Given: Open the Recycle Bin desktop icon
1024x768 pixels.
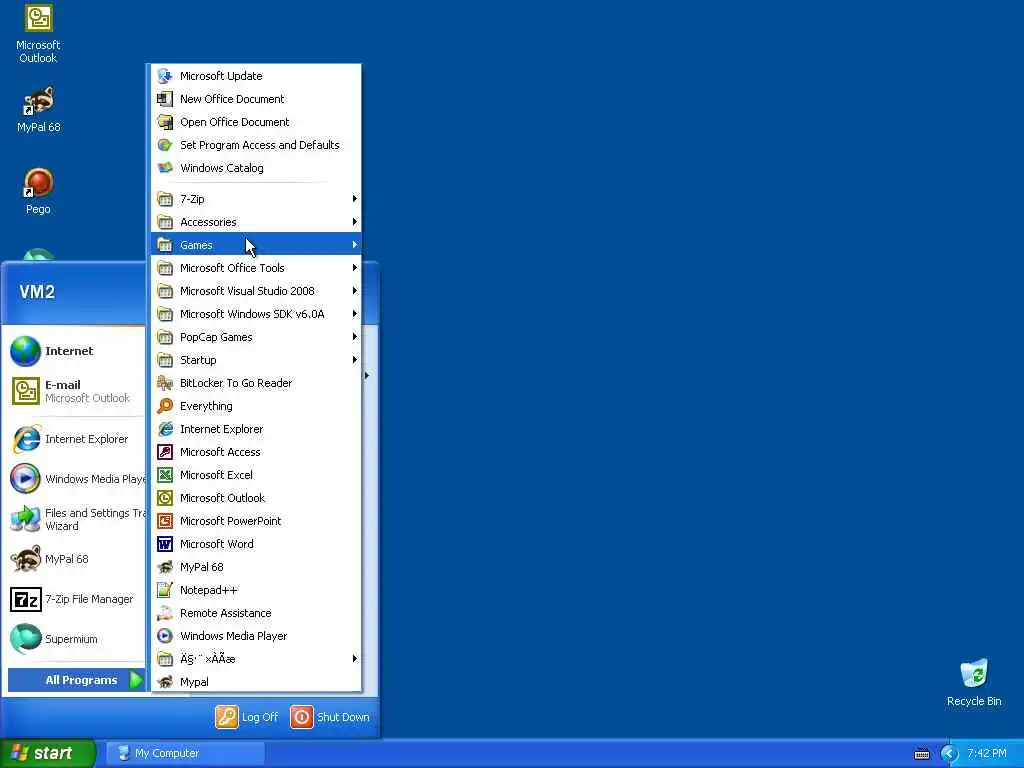Looking at the screenshot, I should [974, 682].
